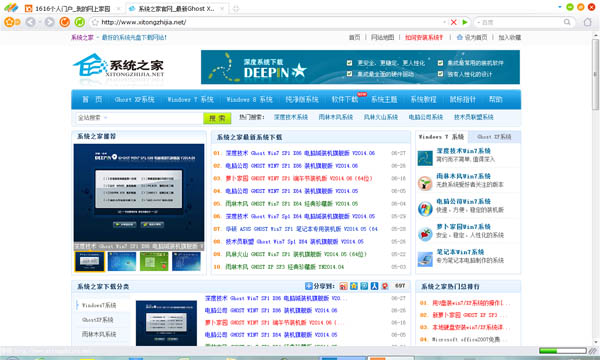Open 首页 in the blue navigation bar
600x360 pixels.
tap(92, 99)
